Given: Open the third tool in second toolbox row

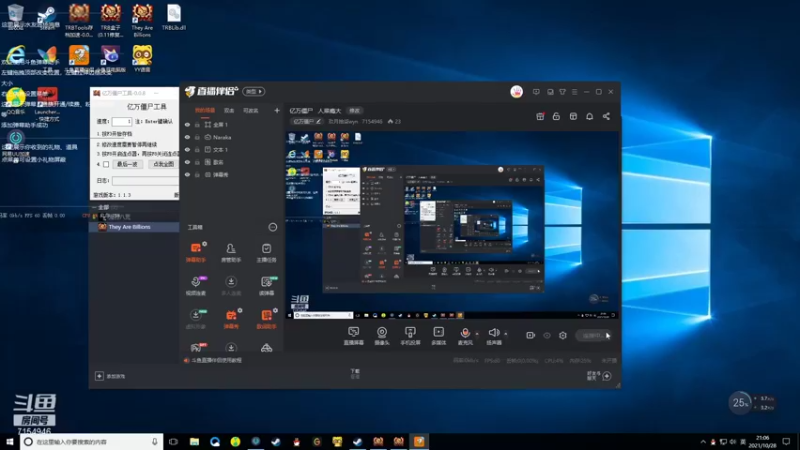Looking at the screenshot, I should (266, 286).
